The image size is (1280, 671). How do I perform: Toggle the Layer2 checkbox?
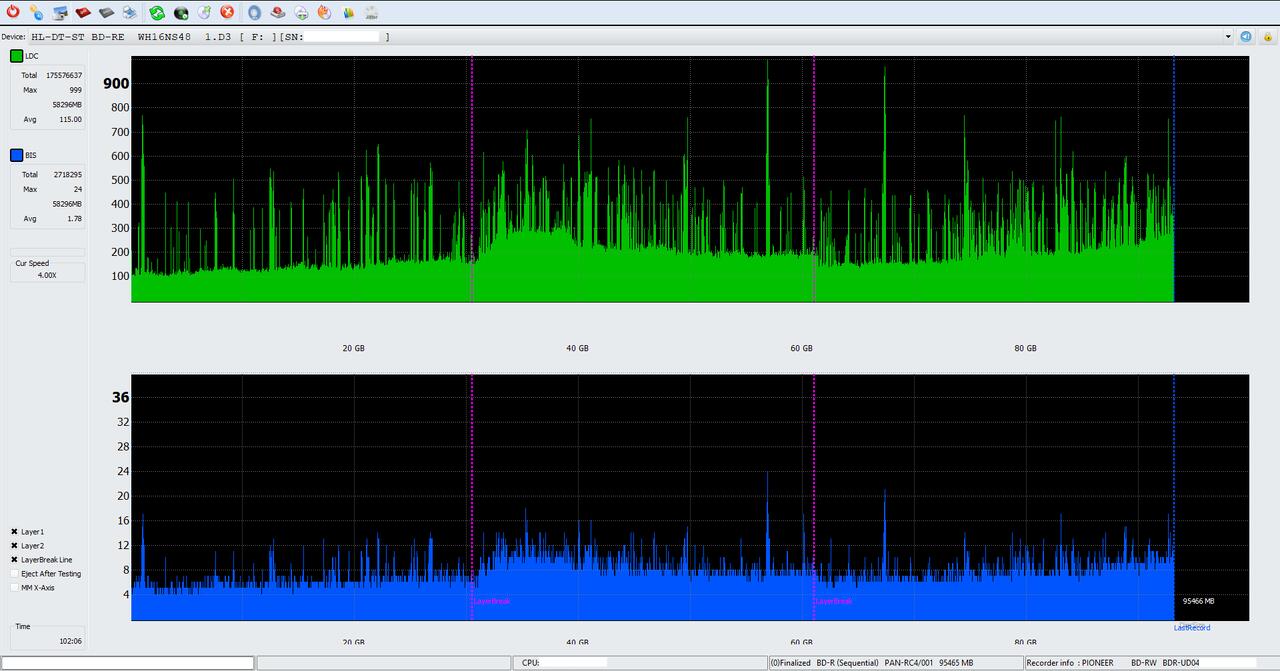click(14, 546)
